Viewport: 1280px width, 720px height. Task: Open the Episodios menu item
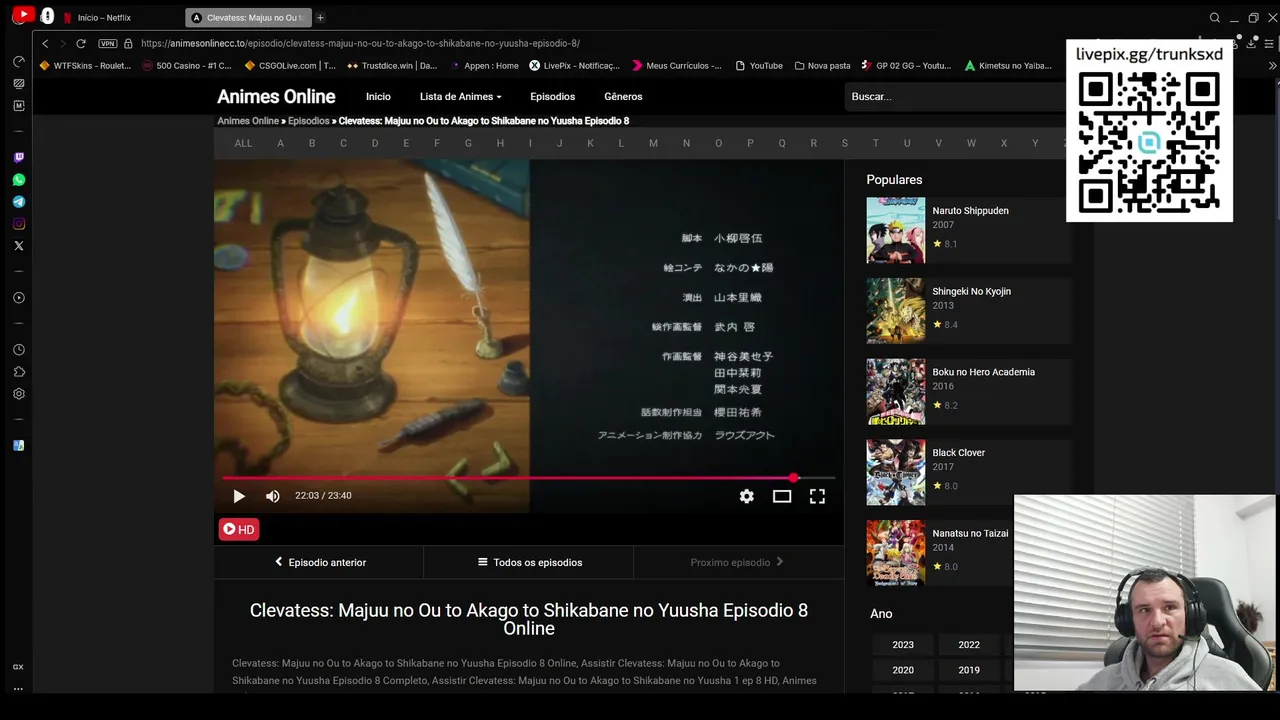point(553,96)
